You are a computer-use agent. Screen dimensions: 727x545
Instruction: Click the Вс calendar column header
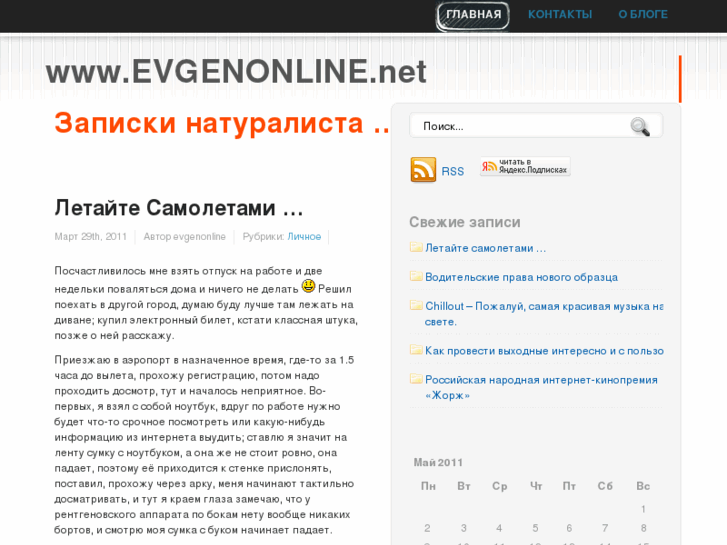coord(643,486)
